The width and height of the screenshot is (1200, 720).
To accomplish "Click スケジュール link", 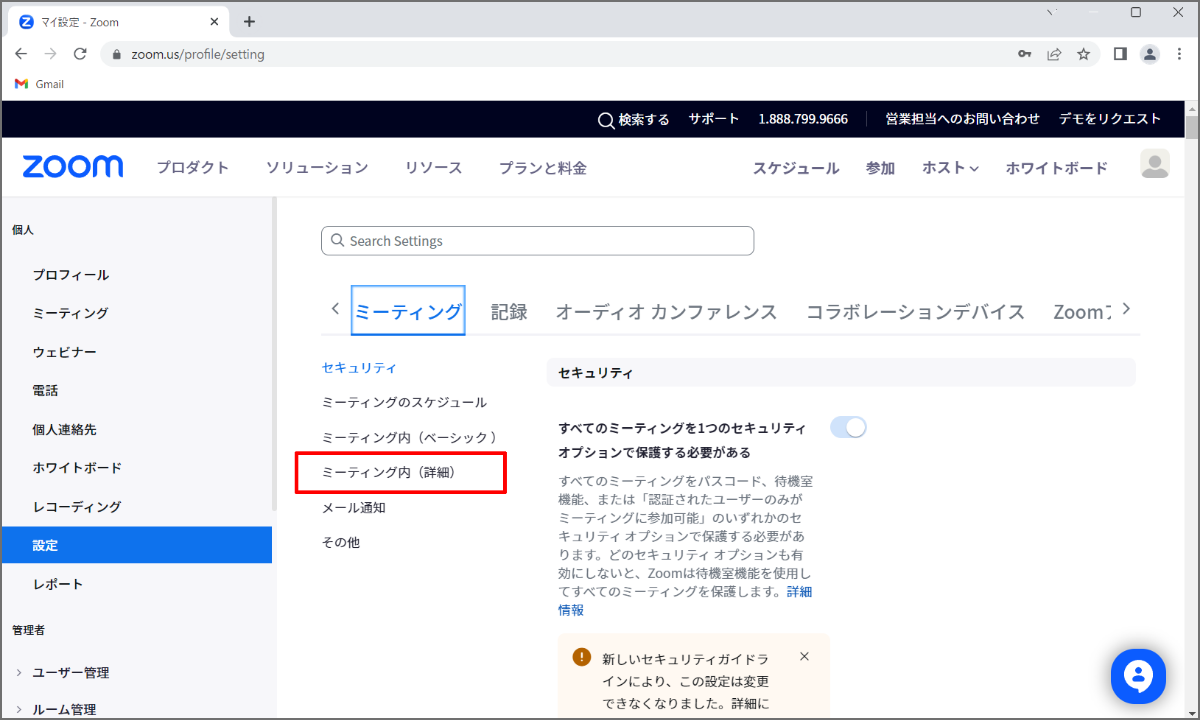I will click(796, 168).
